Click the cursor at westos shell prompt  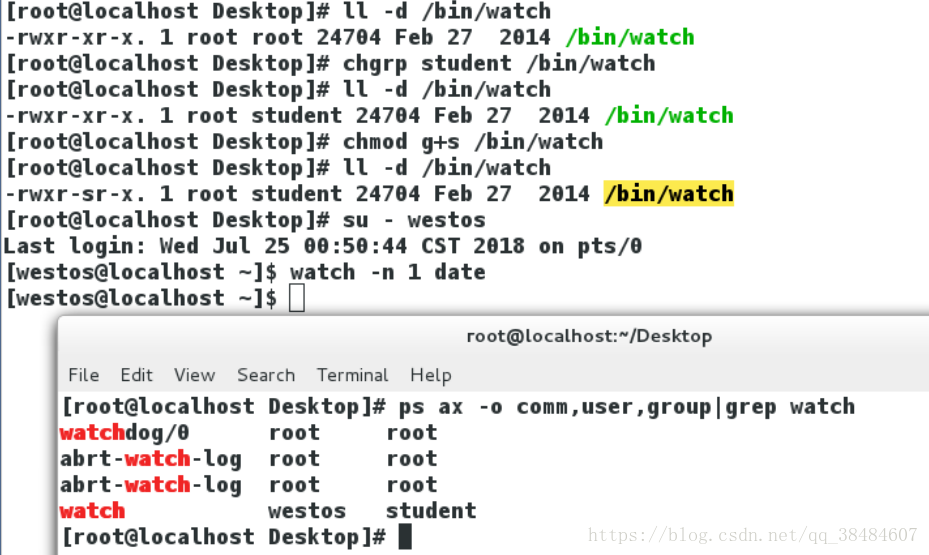[x=297, y=298]
